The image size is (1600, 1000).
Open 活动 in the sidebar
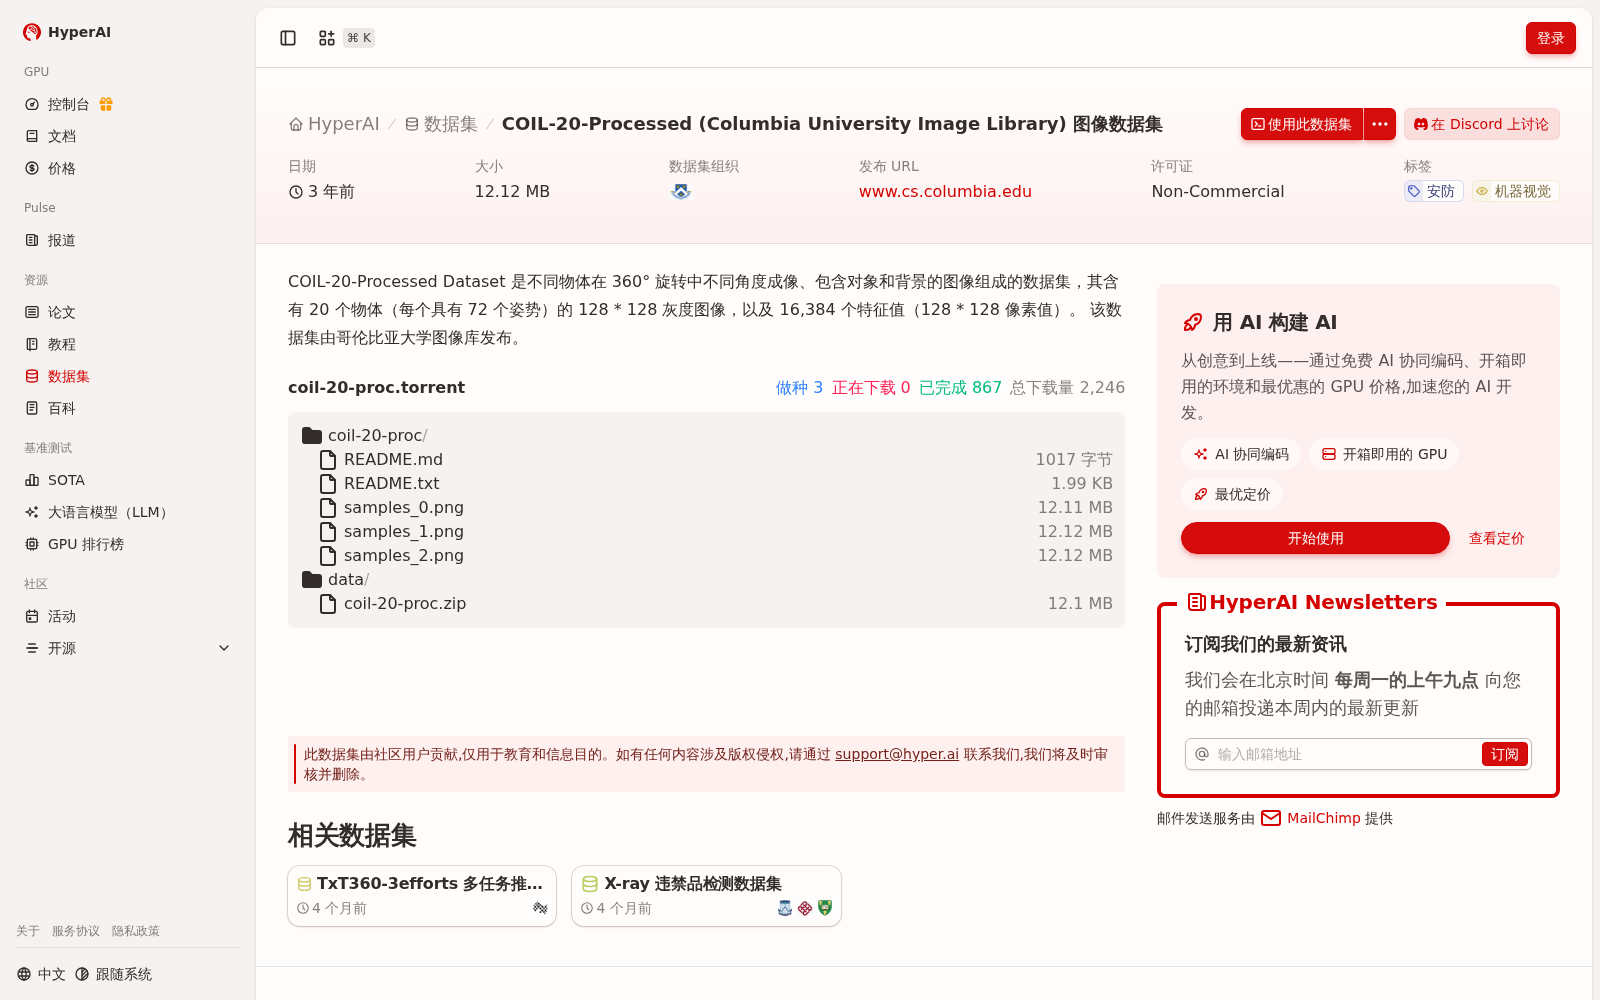pyautogui.click(x=128, y=616)
